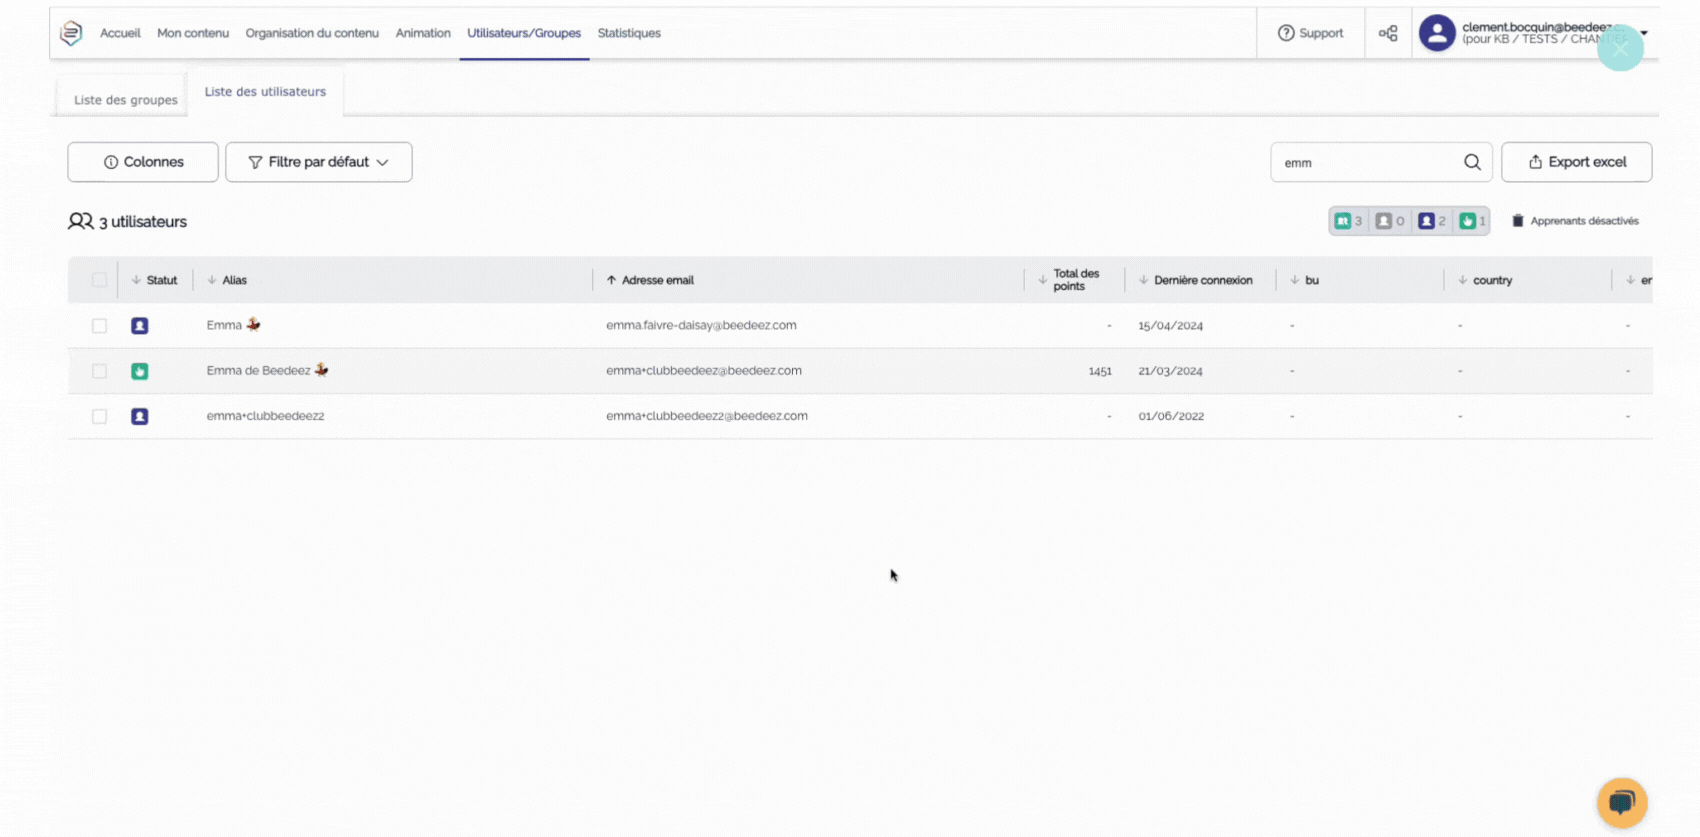1700x837 pixels.
Task: Filter by grey status icon with 0
Action: 1389,221
